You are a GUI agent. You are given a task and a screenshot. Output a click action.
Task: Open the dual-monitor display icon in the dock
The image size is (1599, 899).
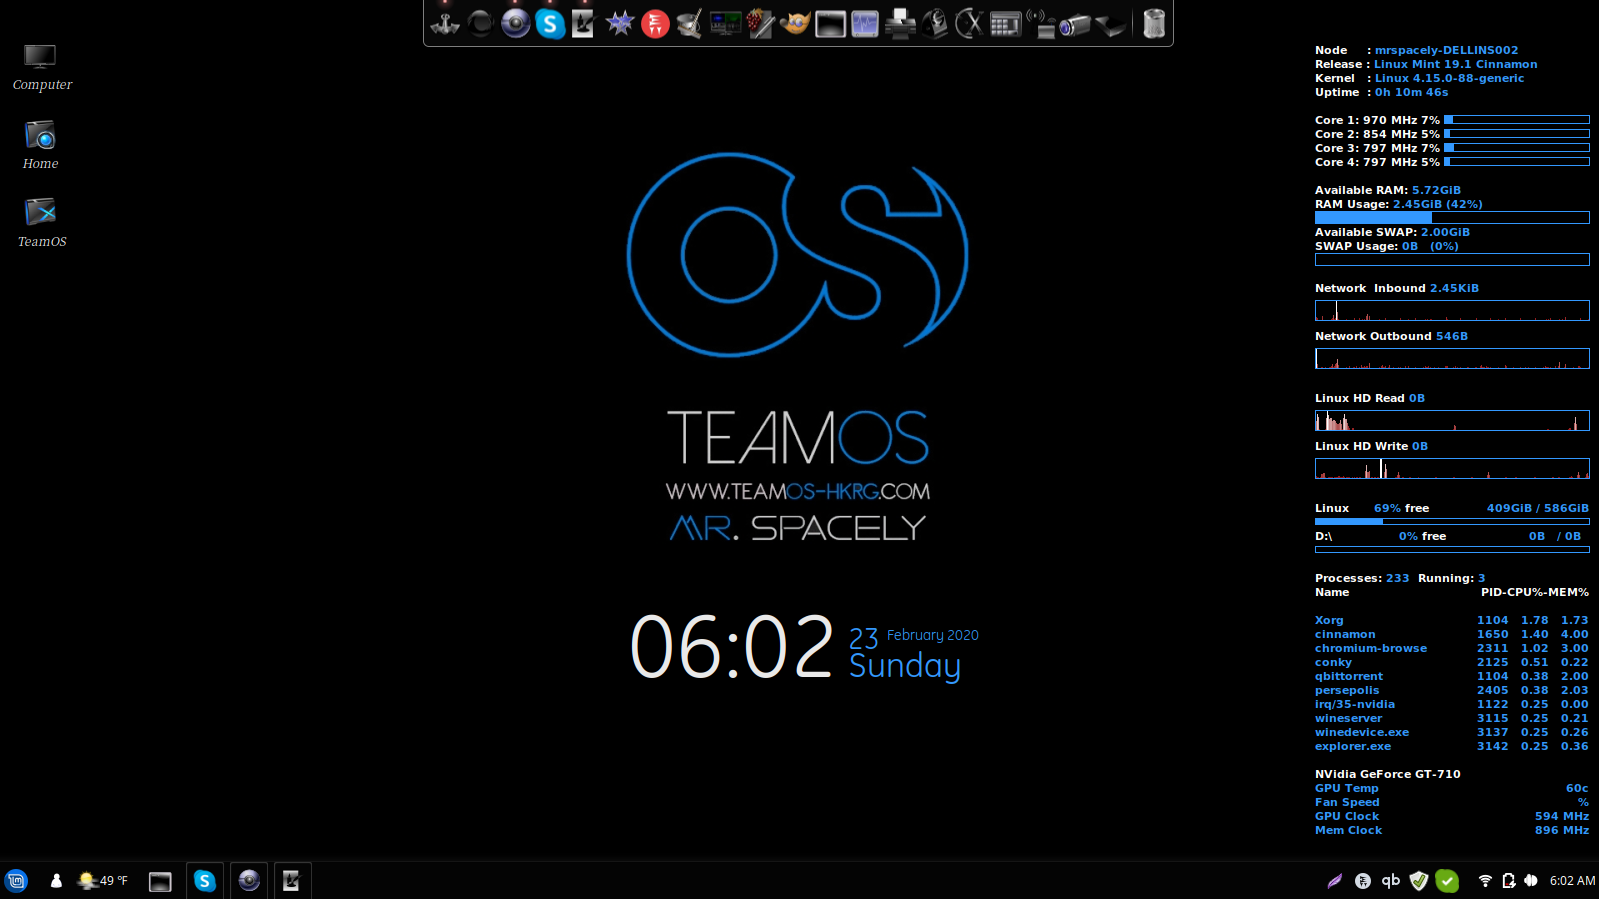tap(725, 23)
